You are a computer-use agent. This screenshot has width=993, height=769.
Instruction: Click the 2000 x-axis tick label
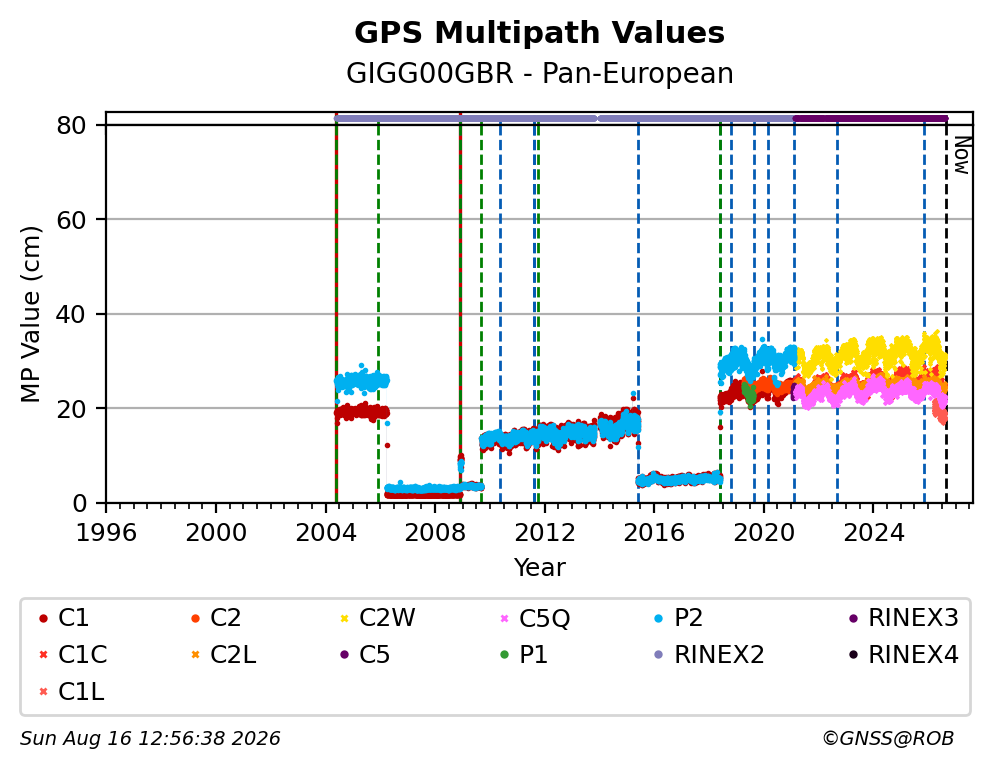click(216, 533)
